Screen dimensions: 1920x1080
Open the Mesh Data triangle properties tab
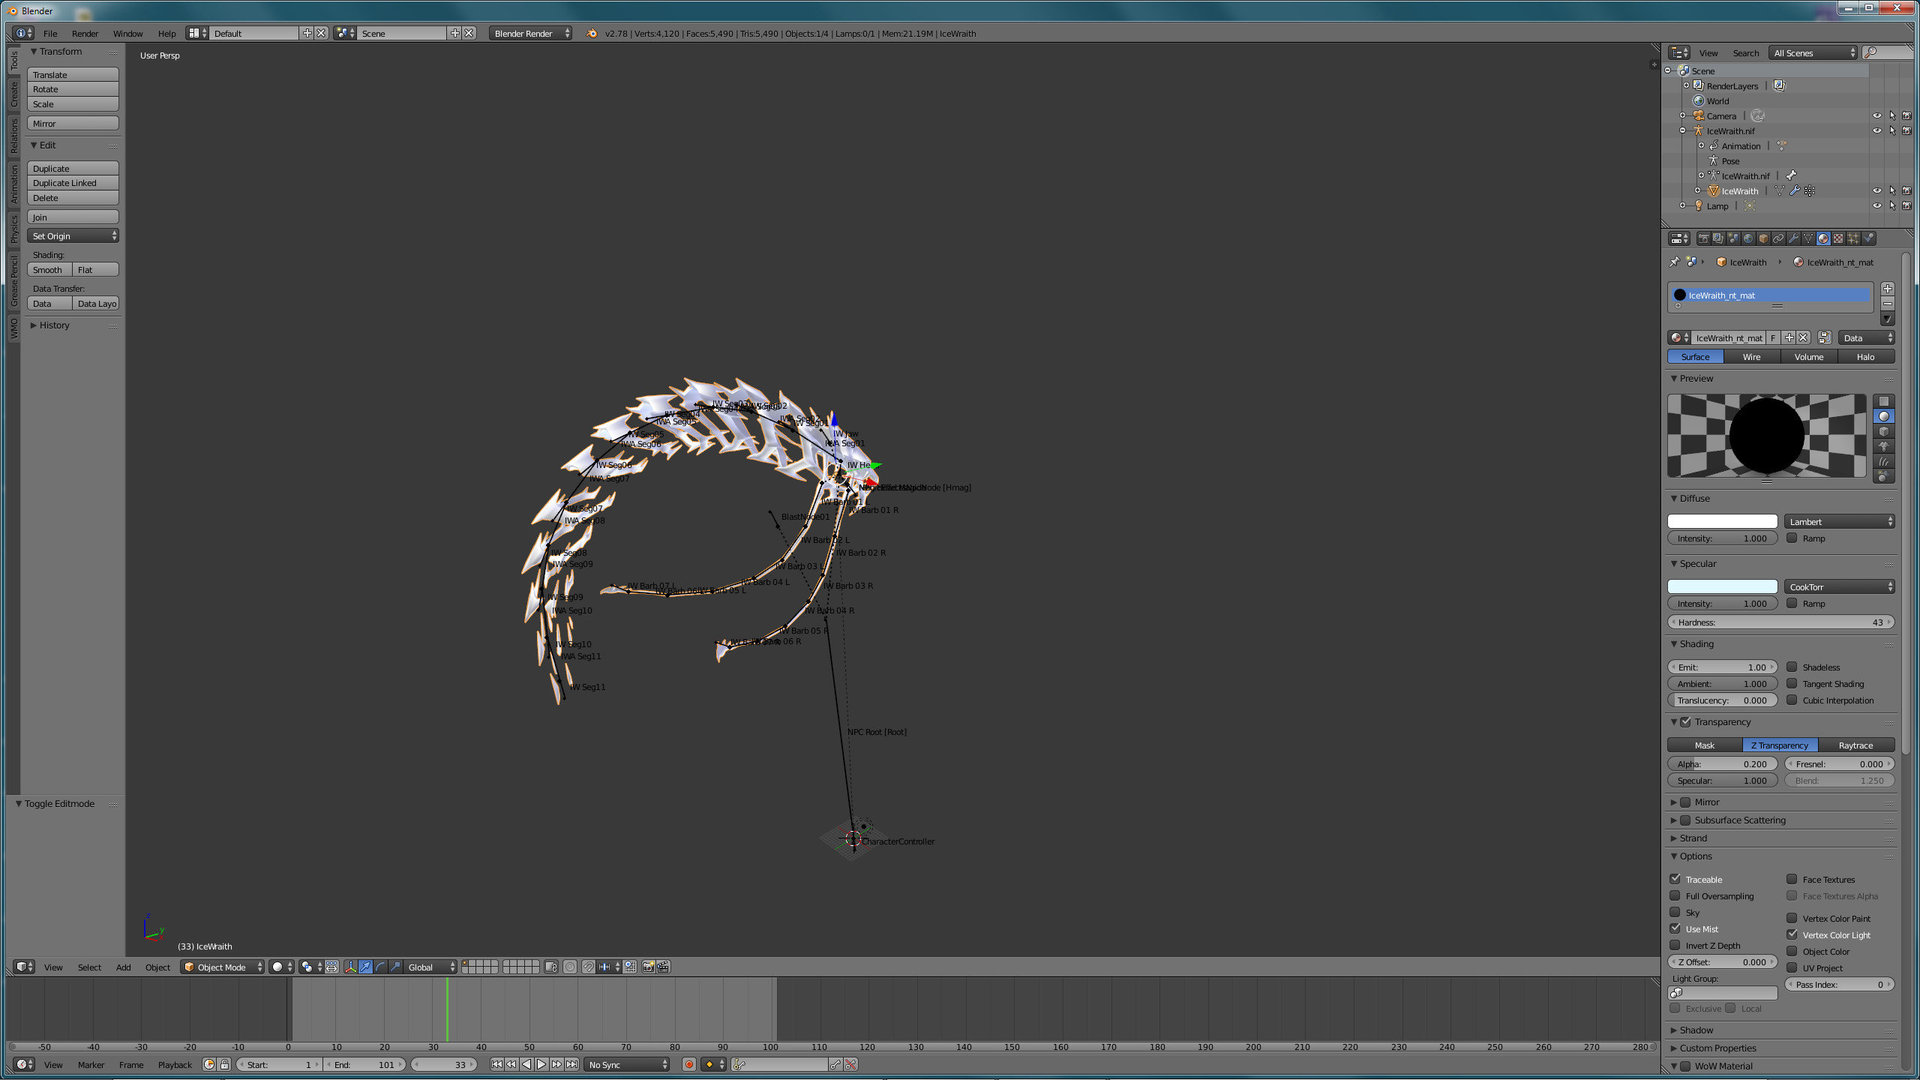[x=1808, y=238]
